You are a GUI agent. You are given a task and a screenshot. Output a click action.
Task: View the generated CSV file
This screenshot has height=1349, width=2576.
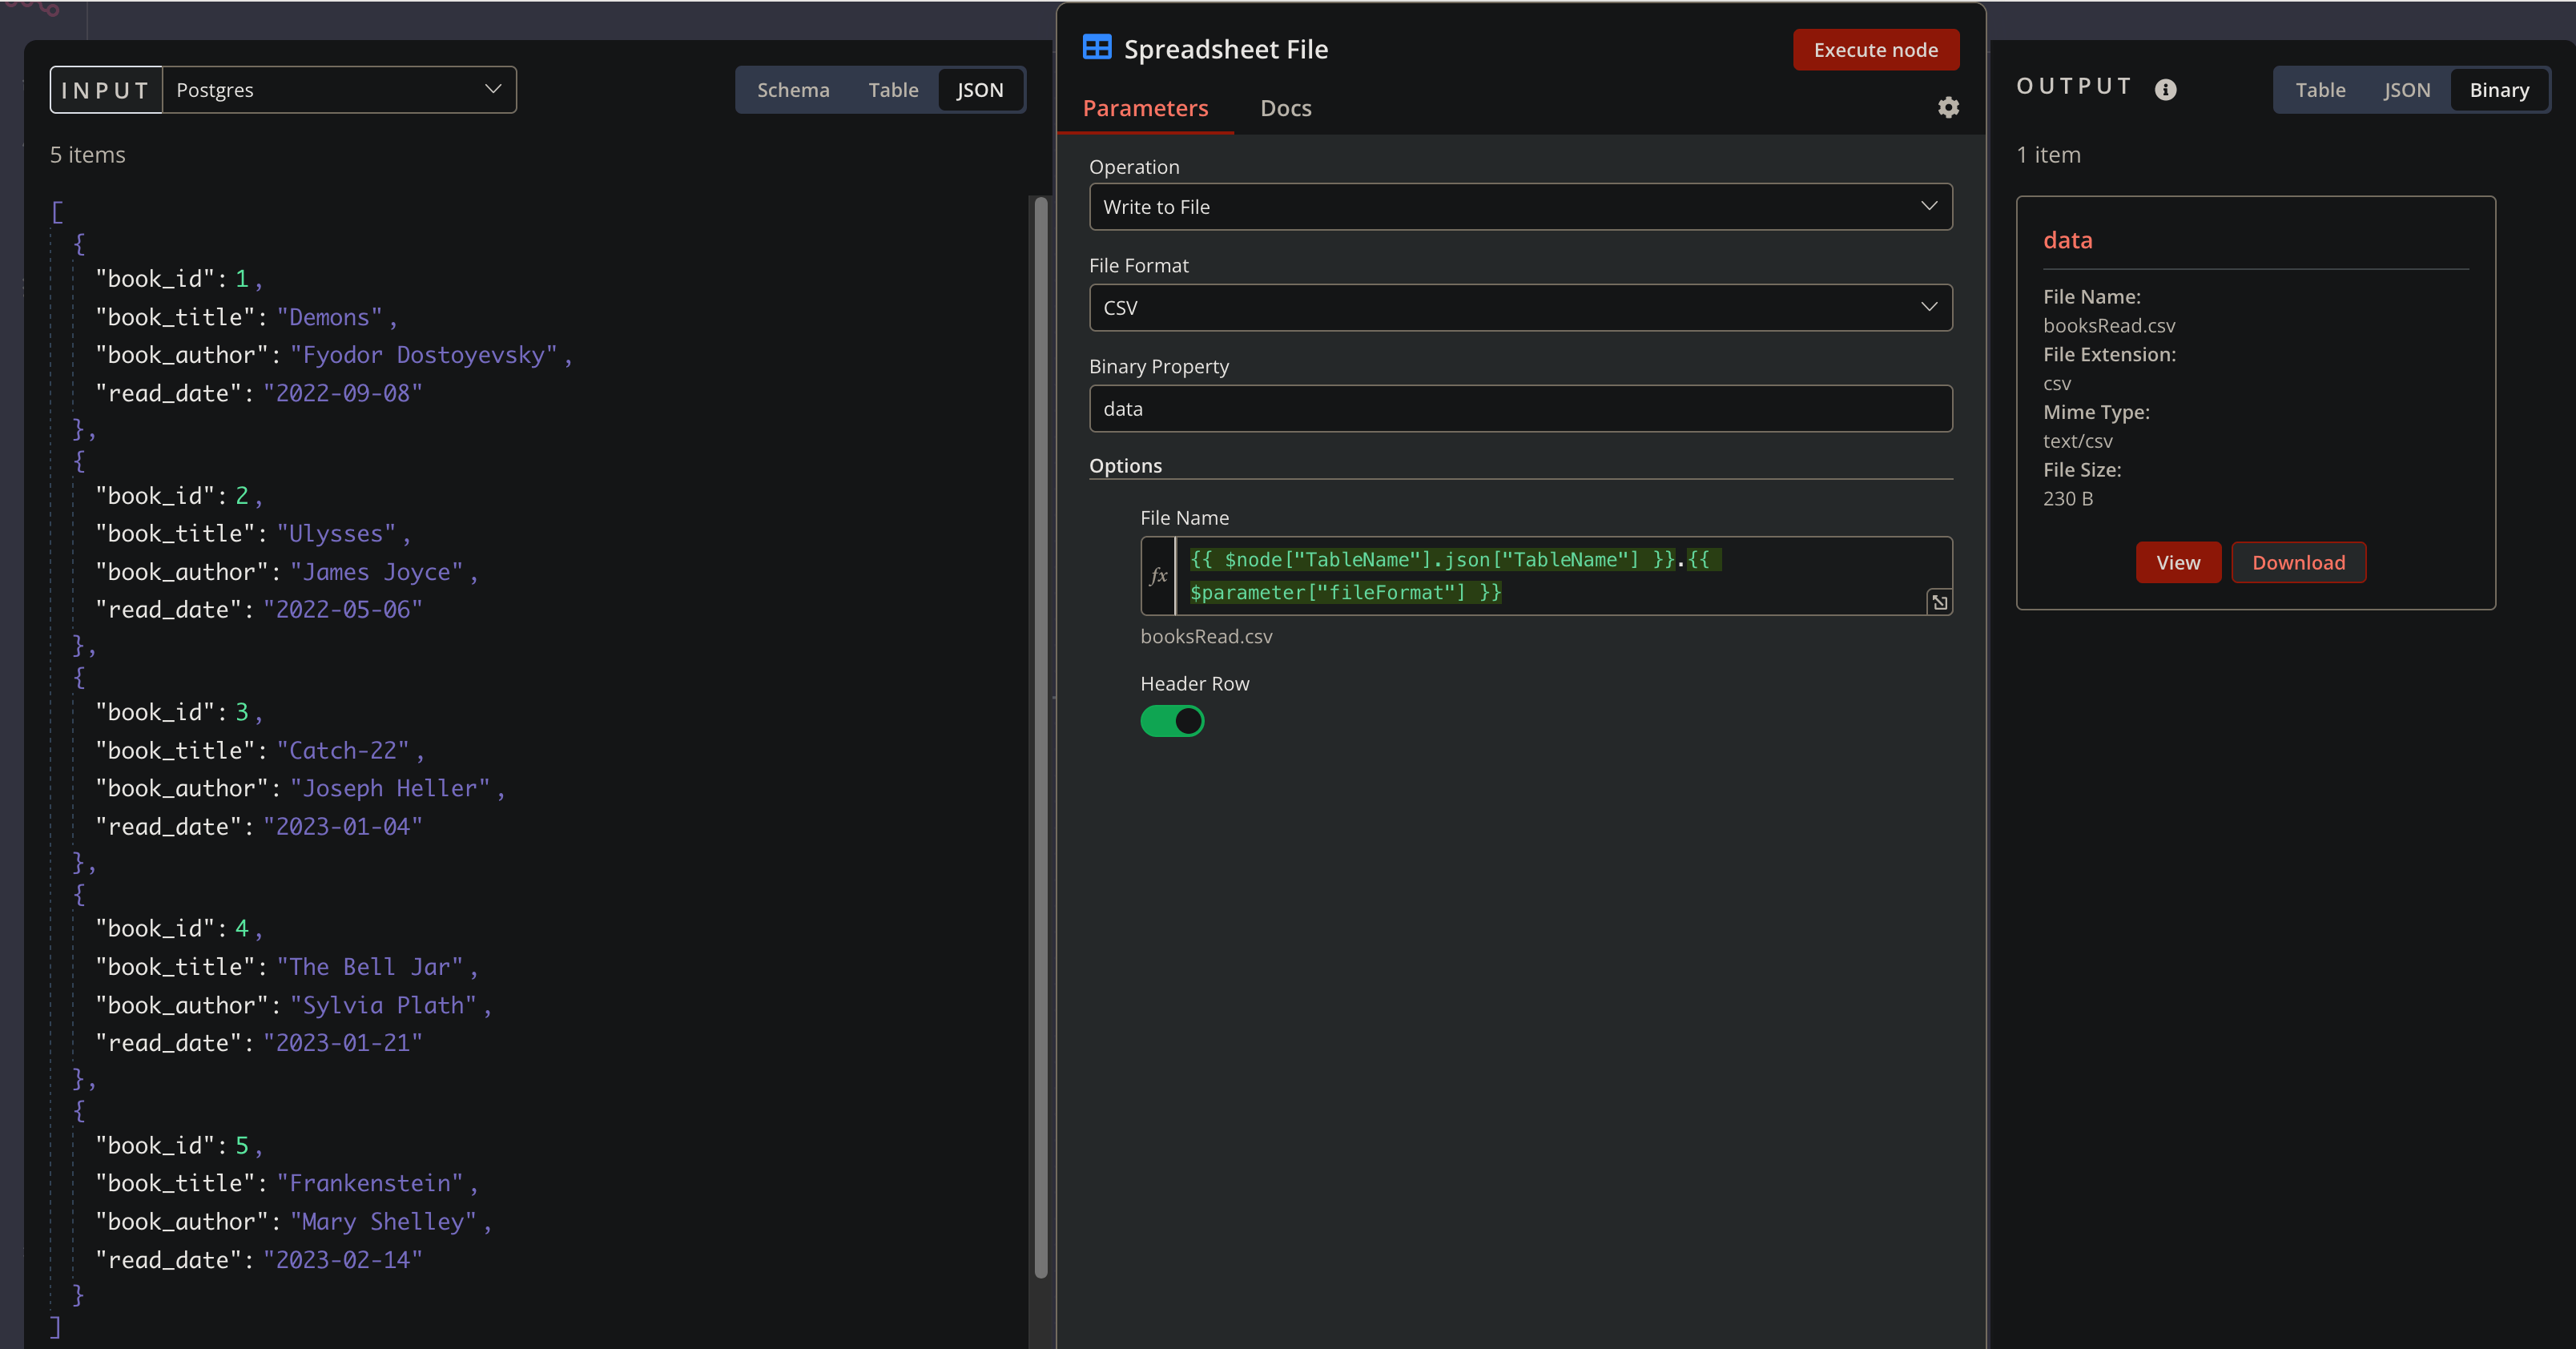click(x=2178, y=562)
